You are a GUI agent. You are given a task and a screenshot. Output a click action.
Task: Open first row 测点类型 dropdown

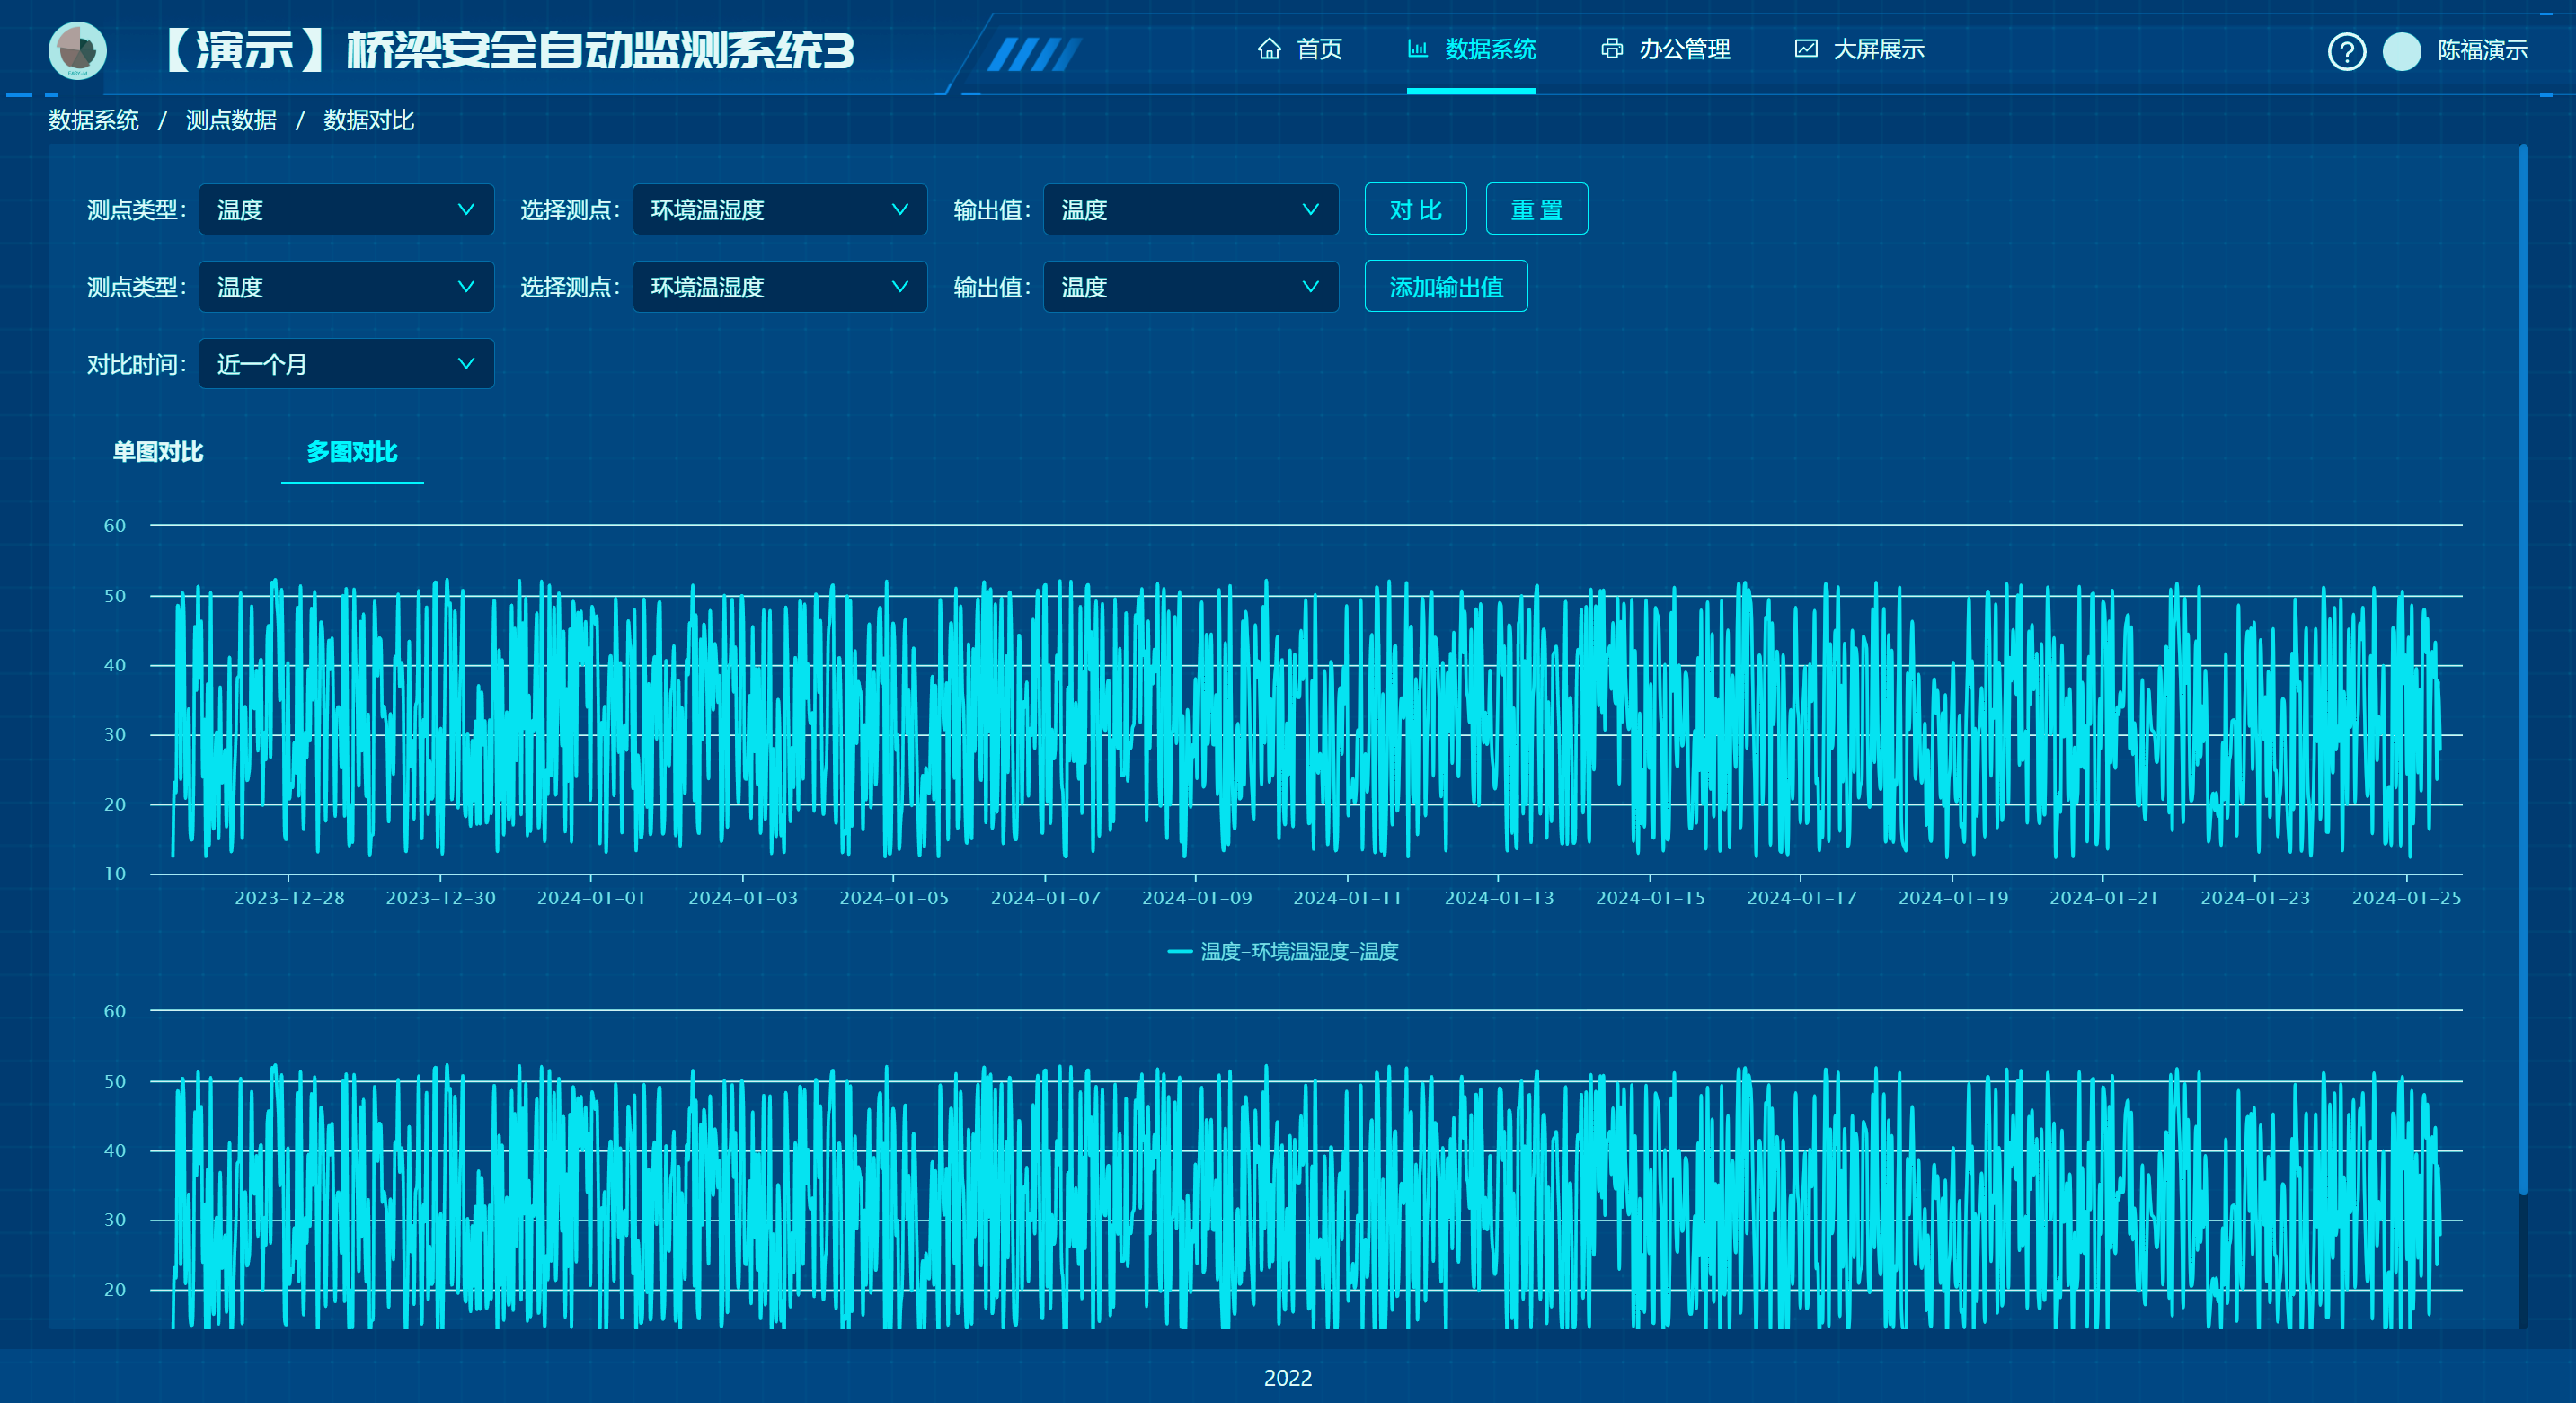(x=346, y=209)
